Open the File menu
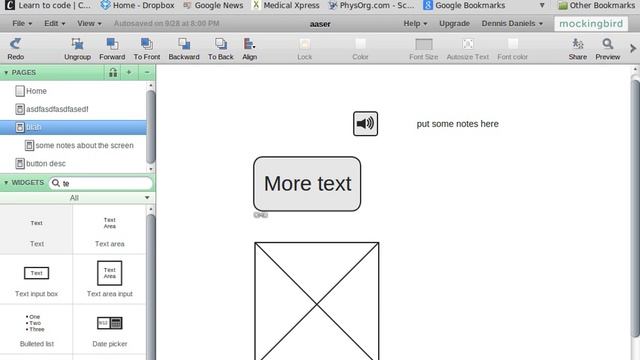The image size is (640, 360). point(22,23)
